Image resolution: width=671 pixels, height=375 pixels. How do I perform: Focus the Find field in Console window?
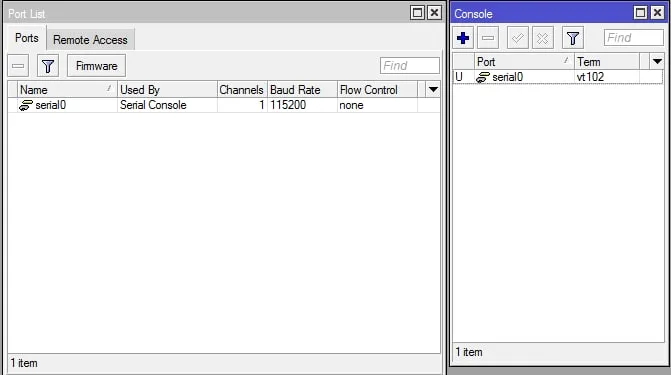tap(633, 38)
